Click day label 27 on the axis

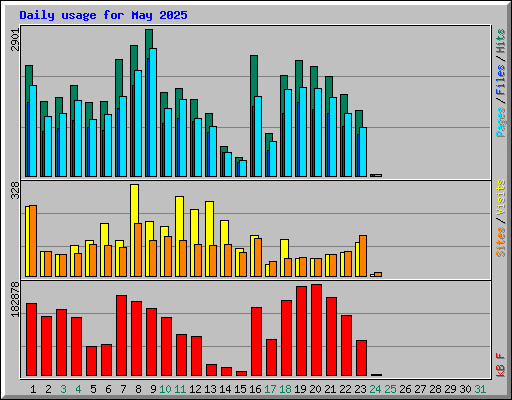point(420,389)
